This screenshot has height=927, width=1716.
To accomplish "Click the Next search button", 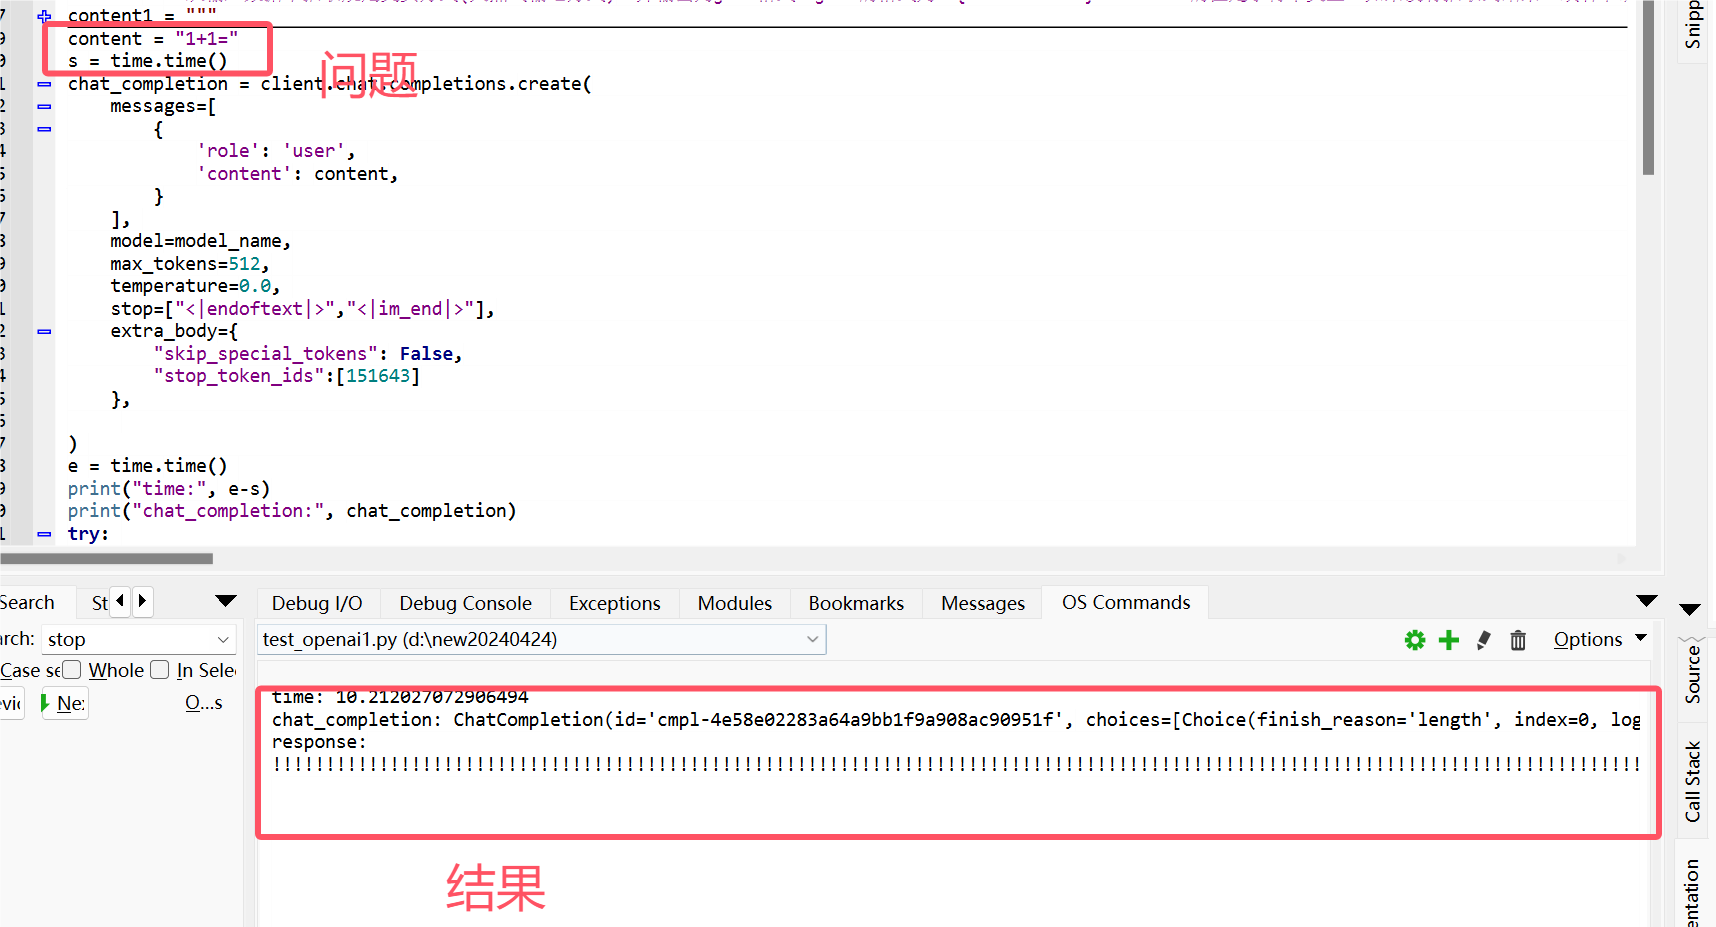I will [x=64, y=703].
